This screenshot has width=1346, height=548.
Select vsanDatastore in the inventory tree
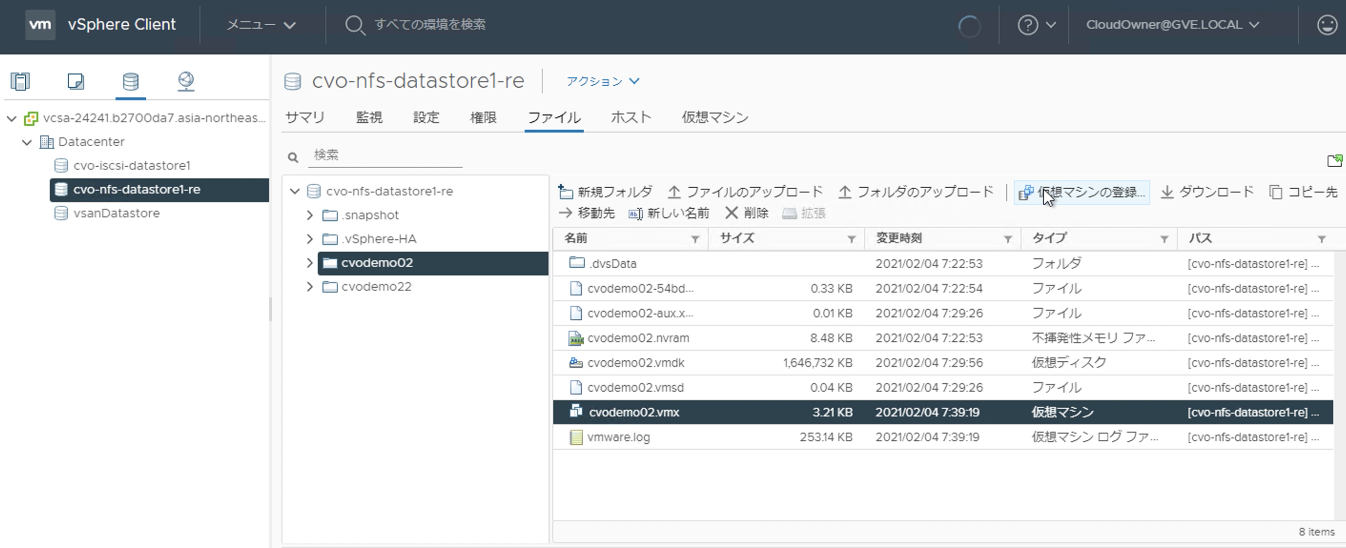click(x=116, y=214)
